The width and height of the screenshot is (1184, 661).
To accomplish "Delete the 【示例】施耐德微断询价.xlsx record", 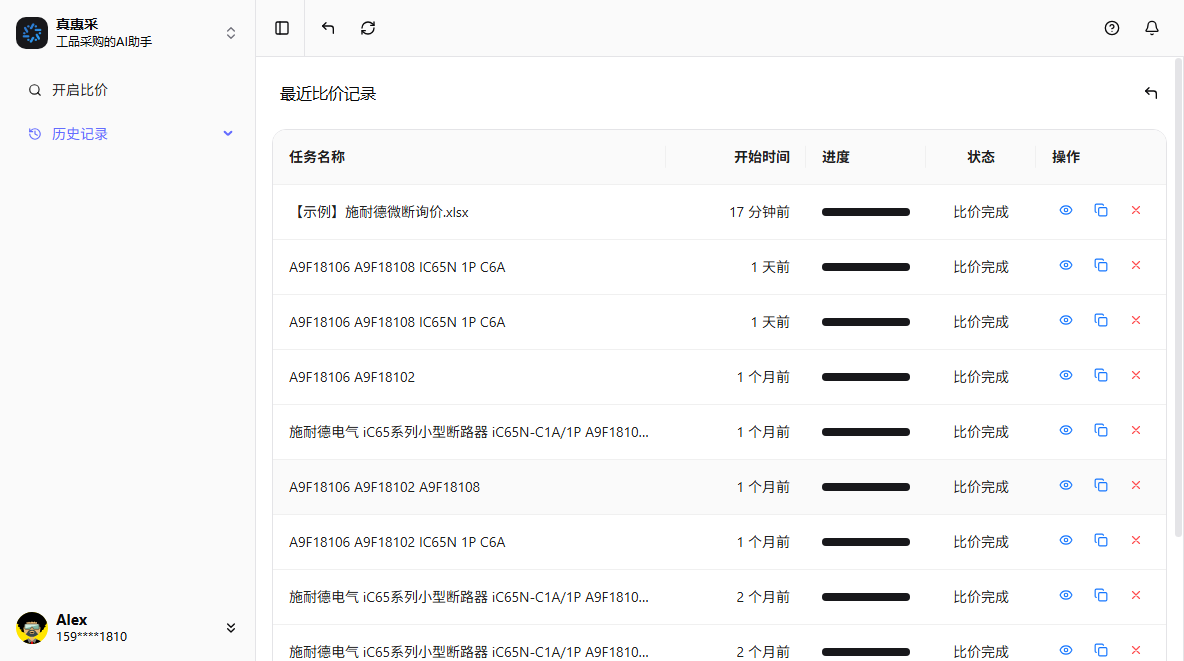I will [x=1136, y=210].
